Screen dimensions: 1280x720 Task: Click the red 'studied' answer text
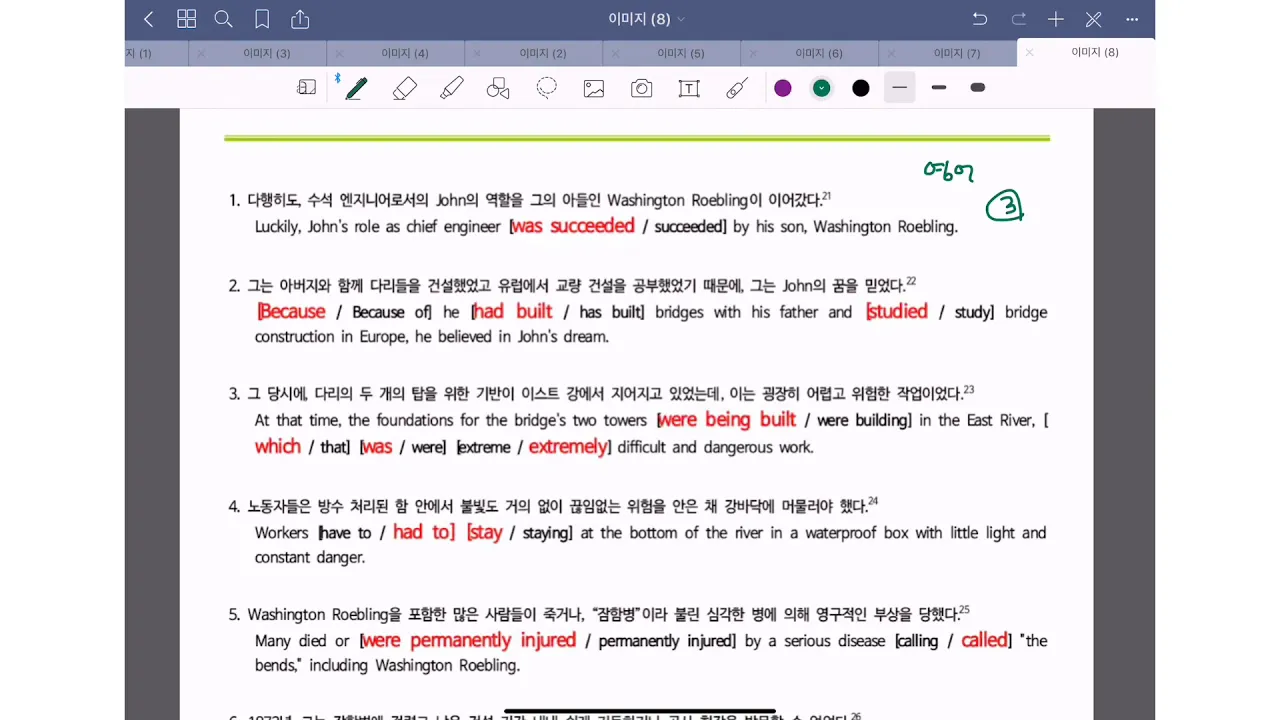(x=898, y=312)
